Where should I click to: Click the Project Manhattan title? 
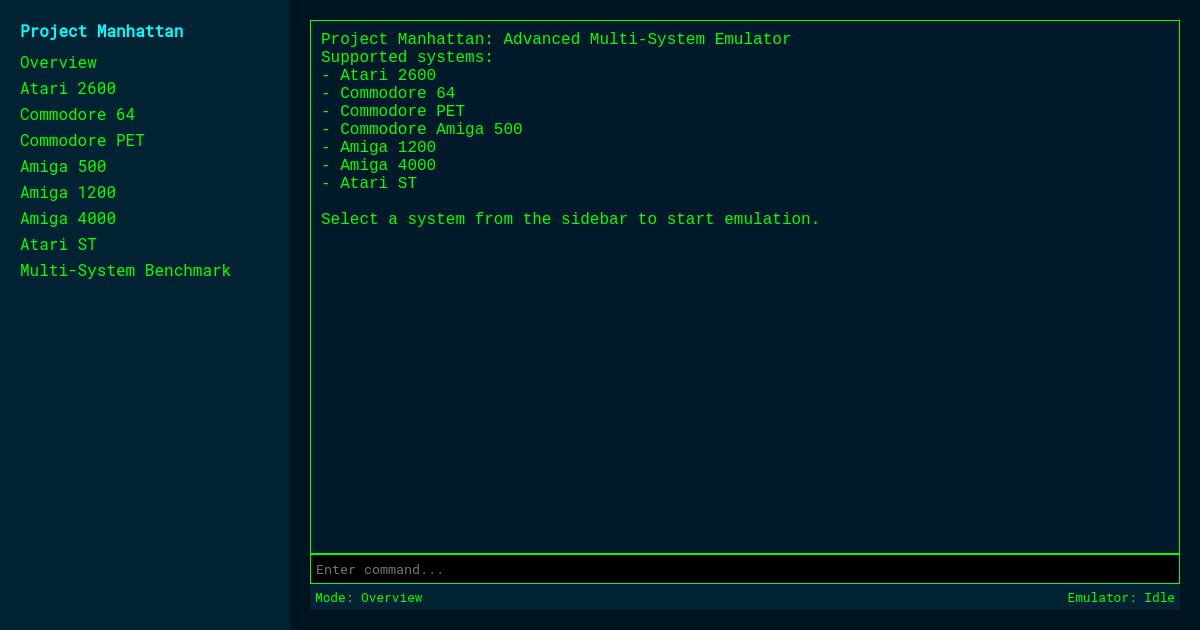102,31
